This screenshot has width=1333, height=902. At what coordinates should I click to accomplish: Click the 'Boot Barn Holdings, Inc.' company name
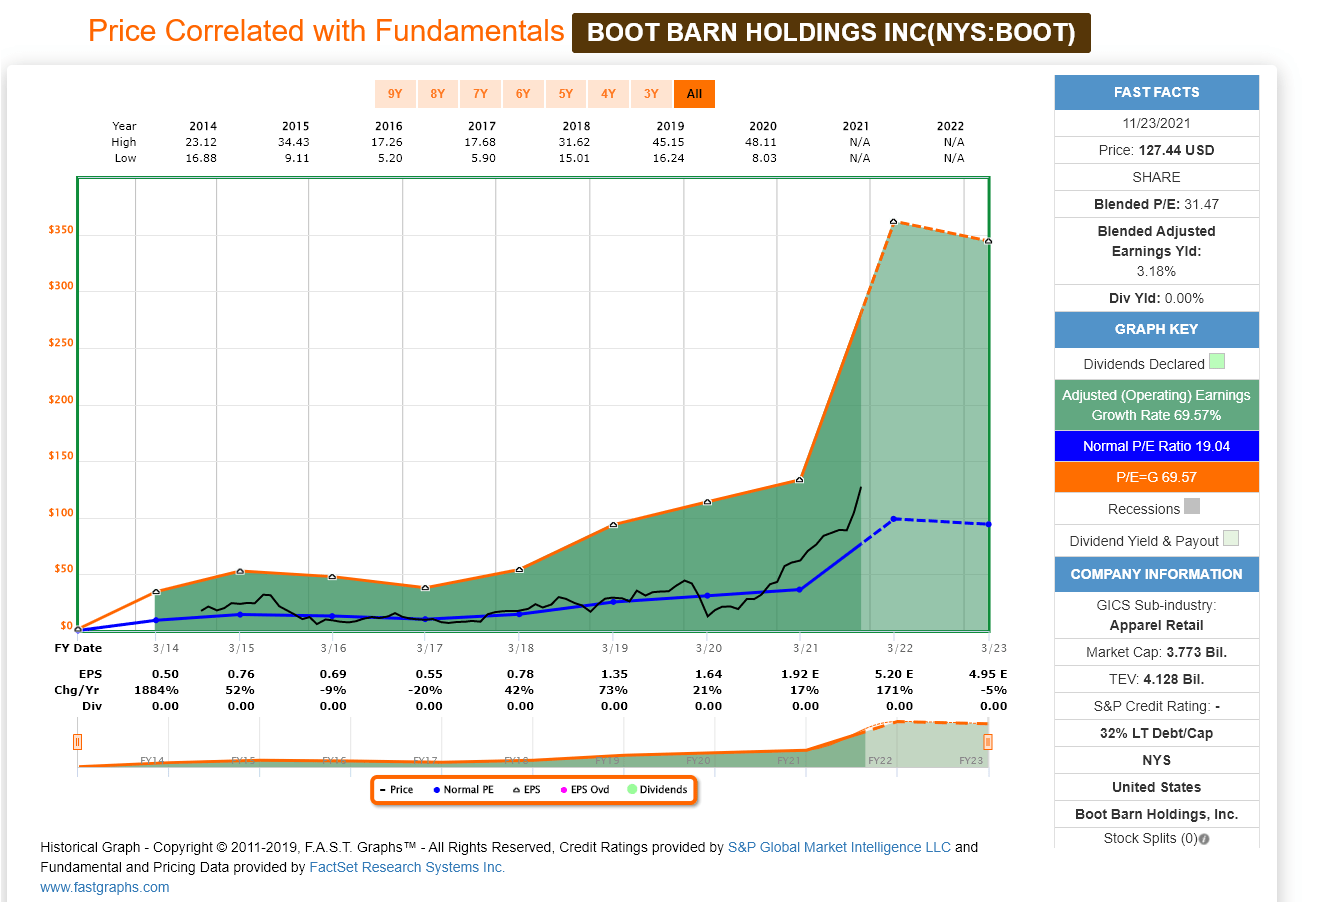(x=1156, y=814)
